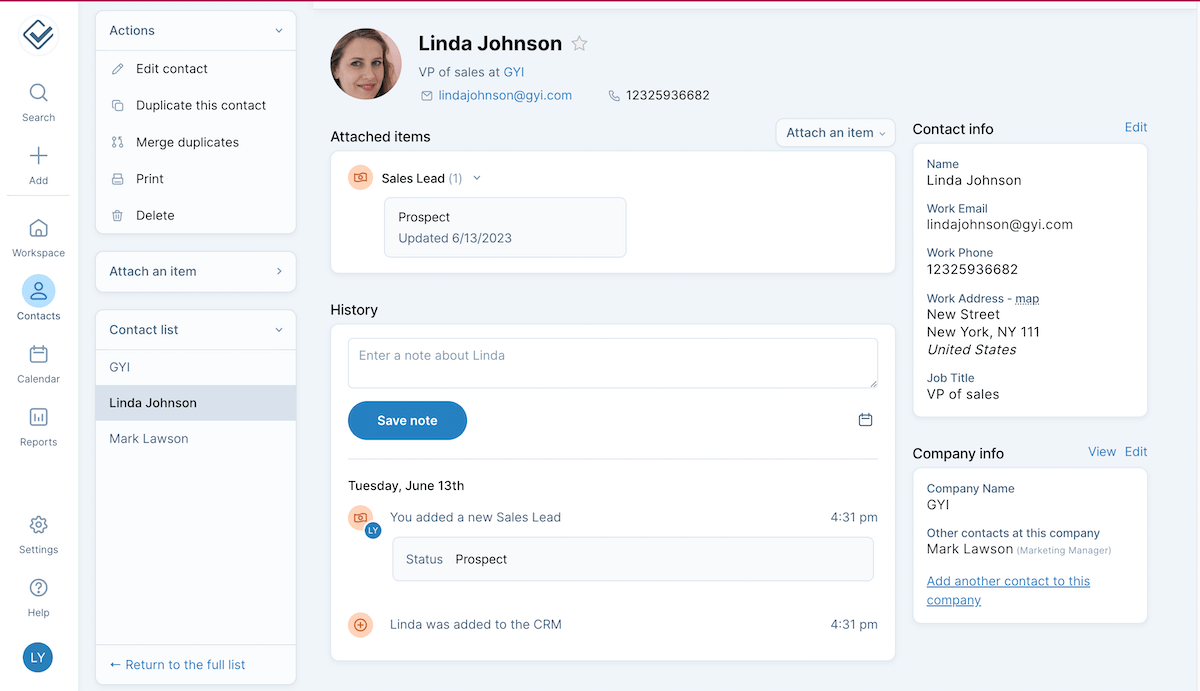1200x691 pixels.
Task: Open the Search icon in sidebar
Action: (38, 94)
